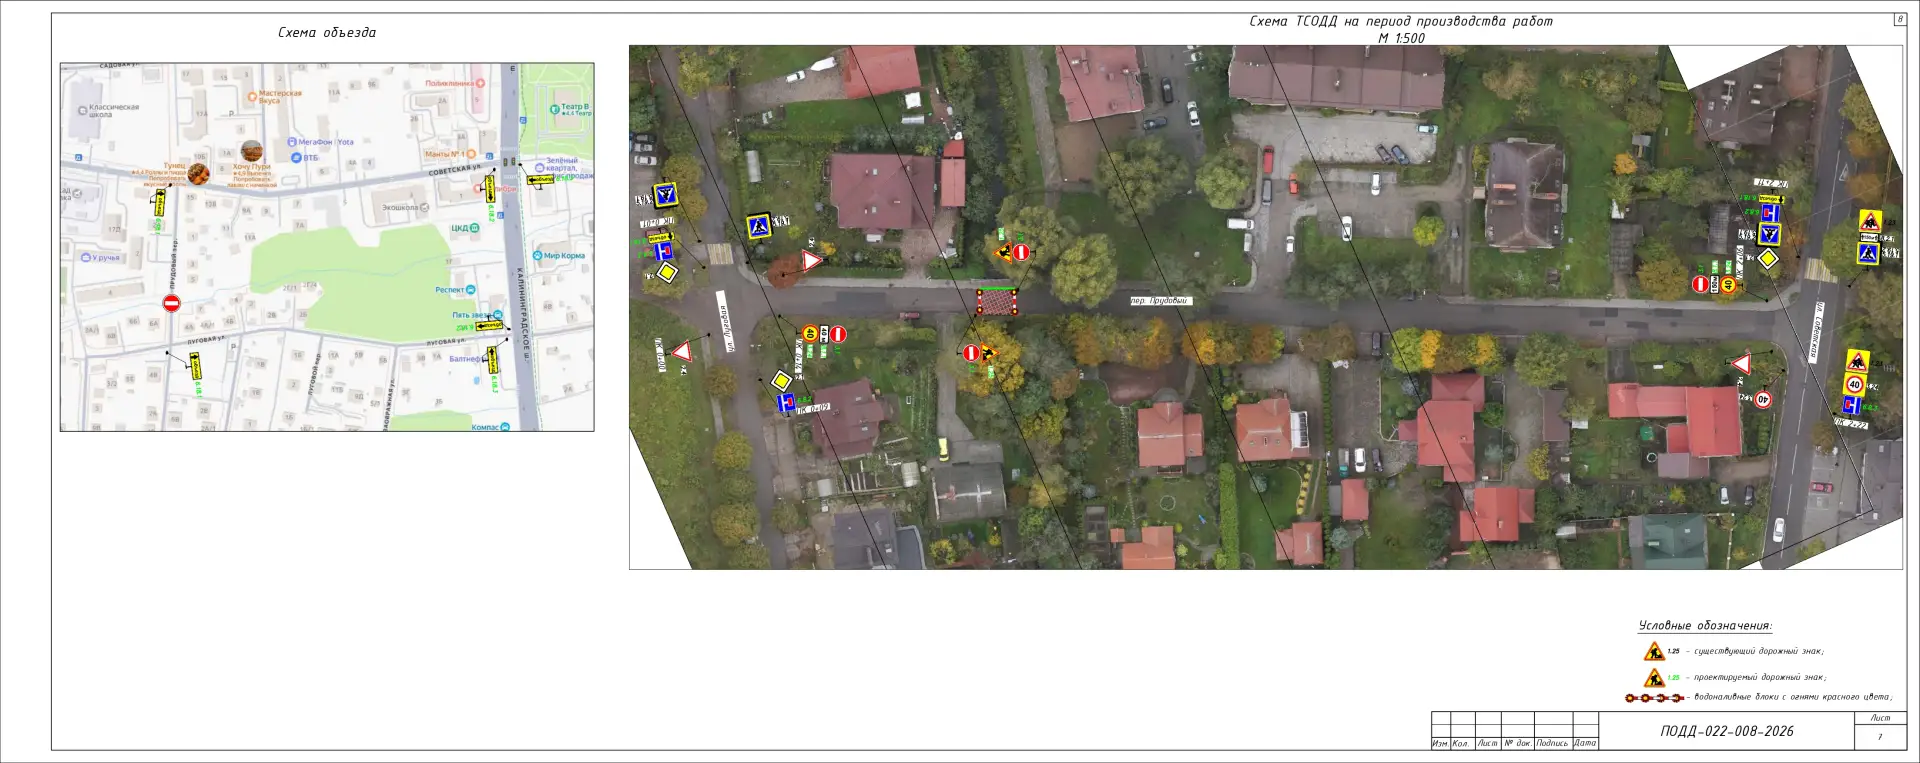The width and height of the screenshot is (1920, 763).
Task: Select the red hatched work zone on пер. Прудовый
Action: 997,302
